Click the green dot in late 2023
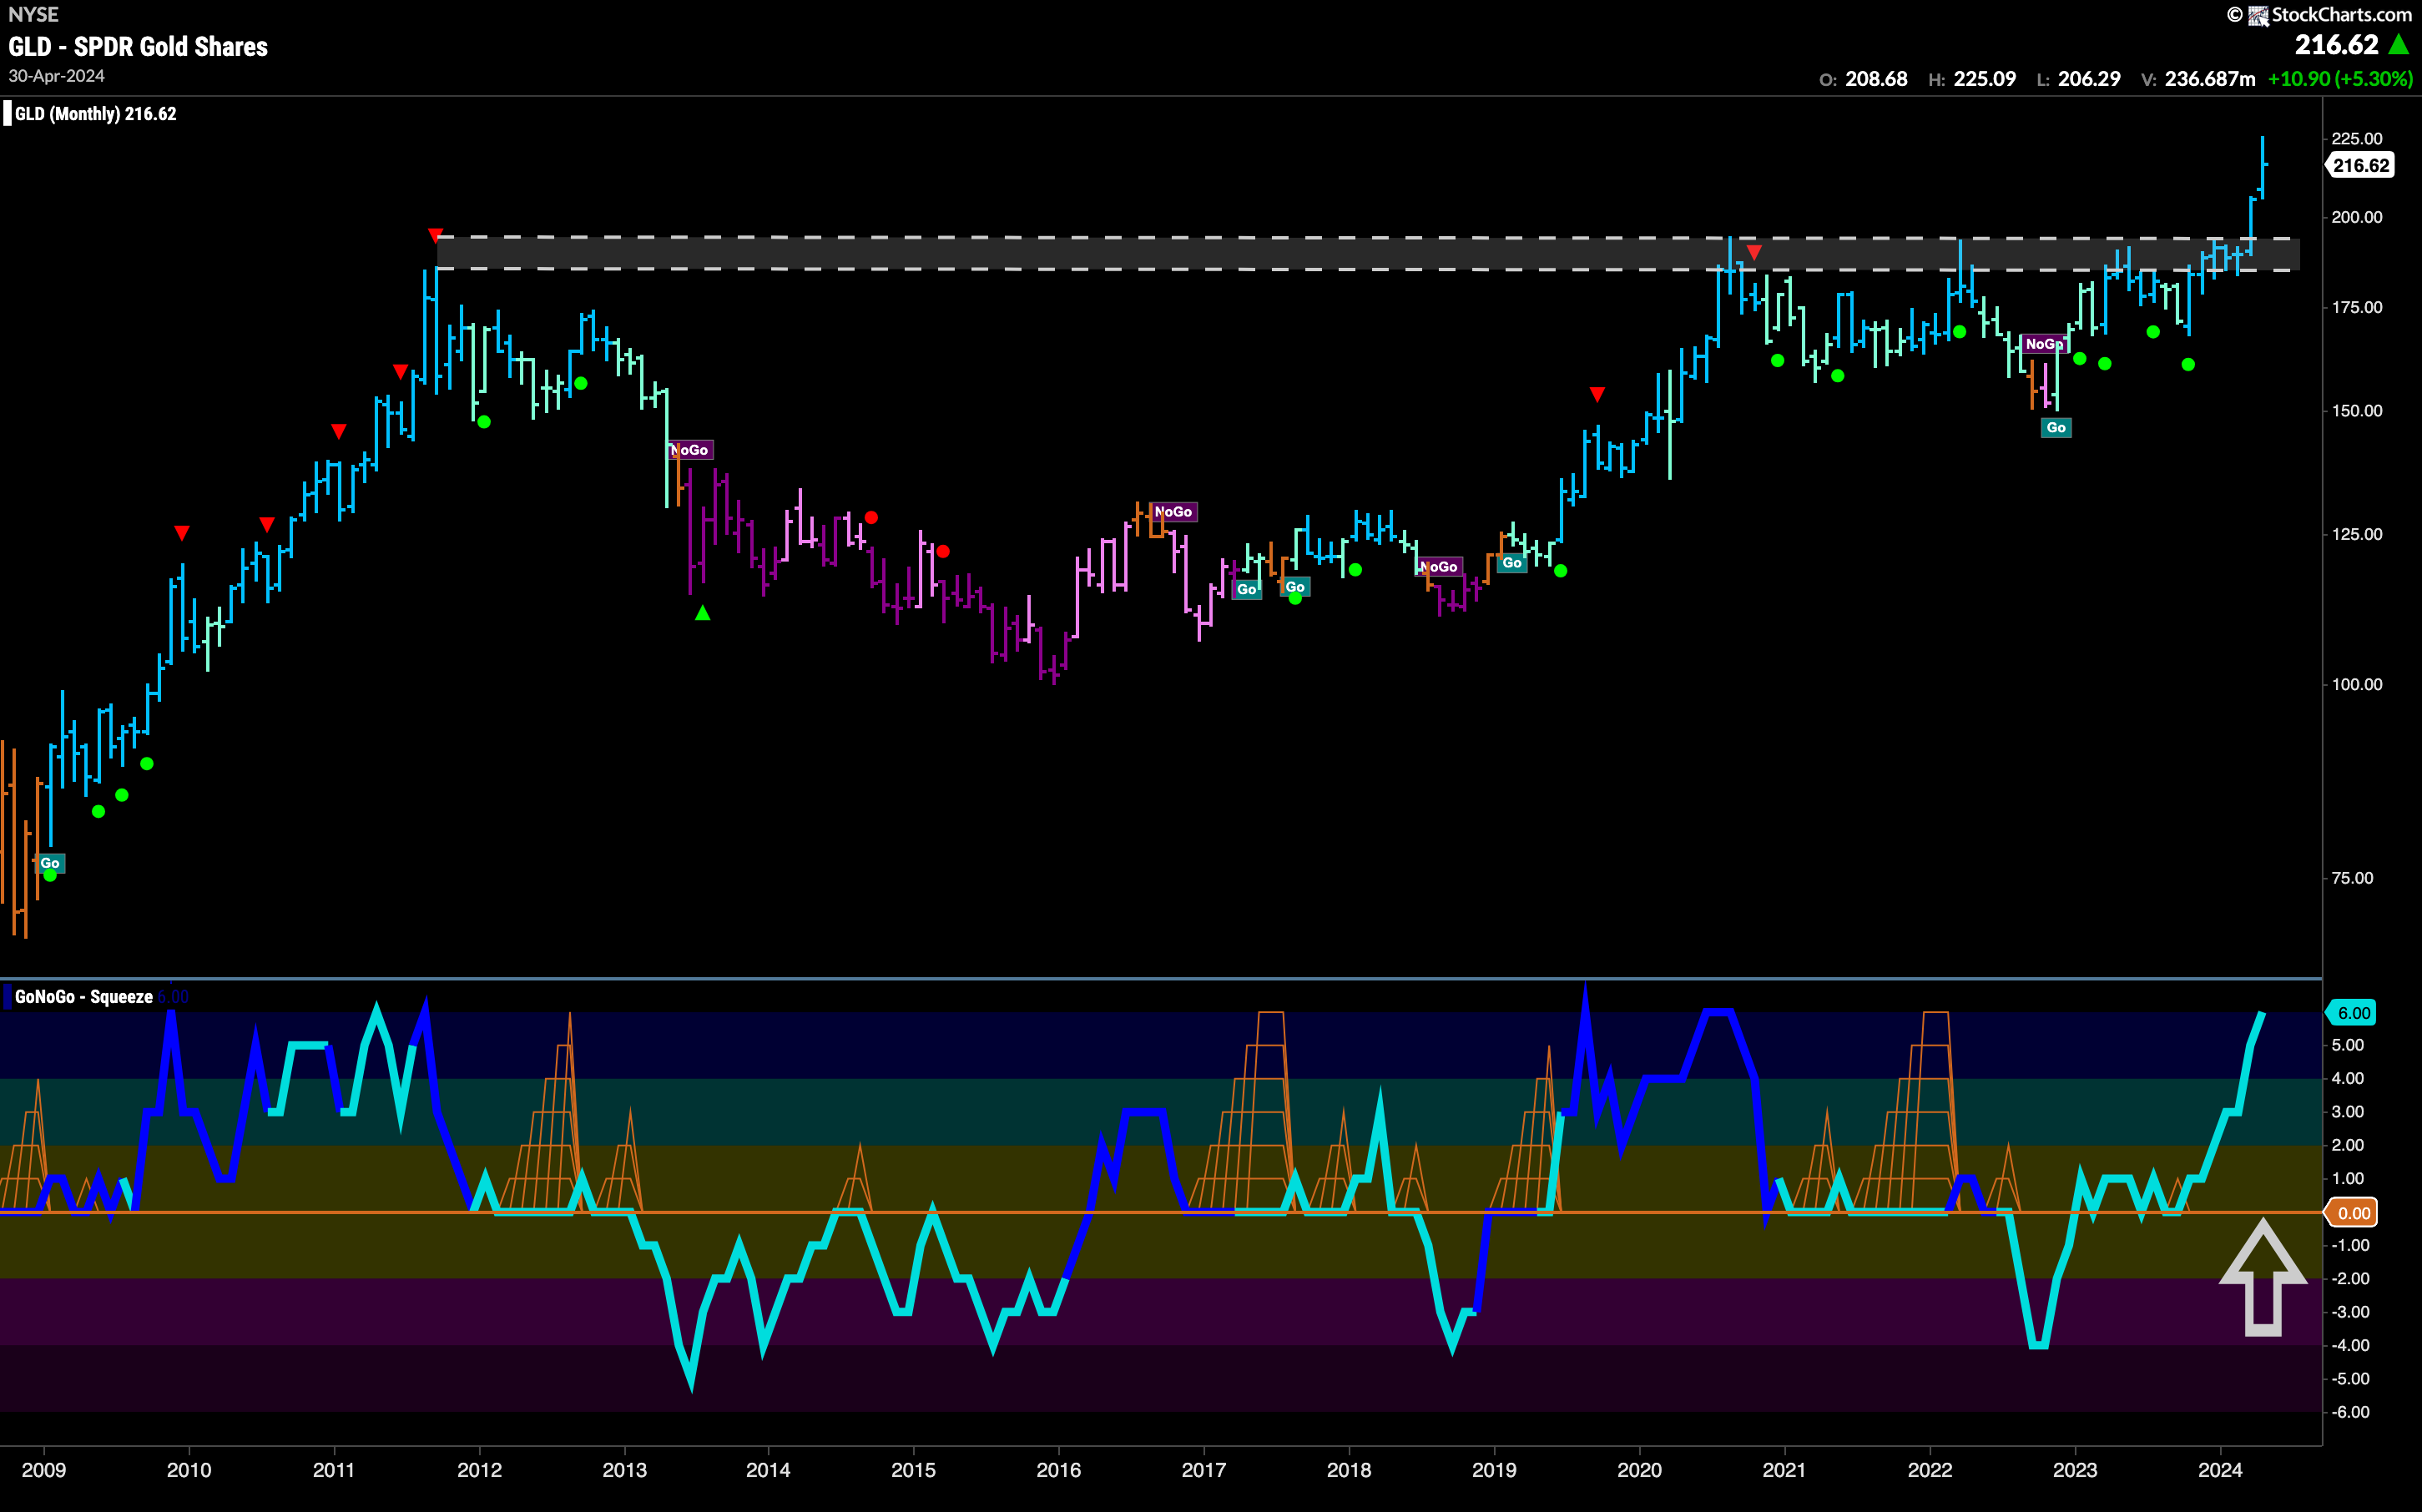The width and height of the screenshot is (2422, 1512). click(2188, 365)
